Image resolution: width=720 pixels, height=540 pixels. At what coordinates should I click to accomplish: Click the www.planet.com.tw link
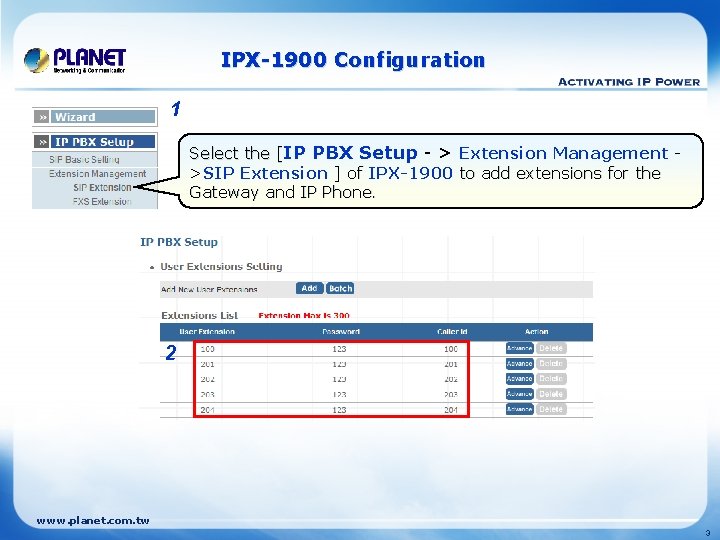coord(93,521)
